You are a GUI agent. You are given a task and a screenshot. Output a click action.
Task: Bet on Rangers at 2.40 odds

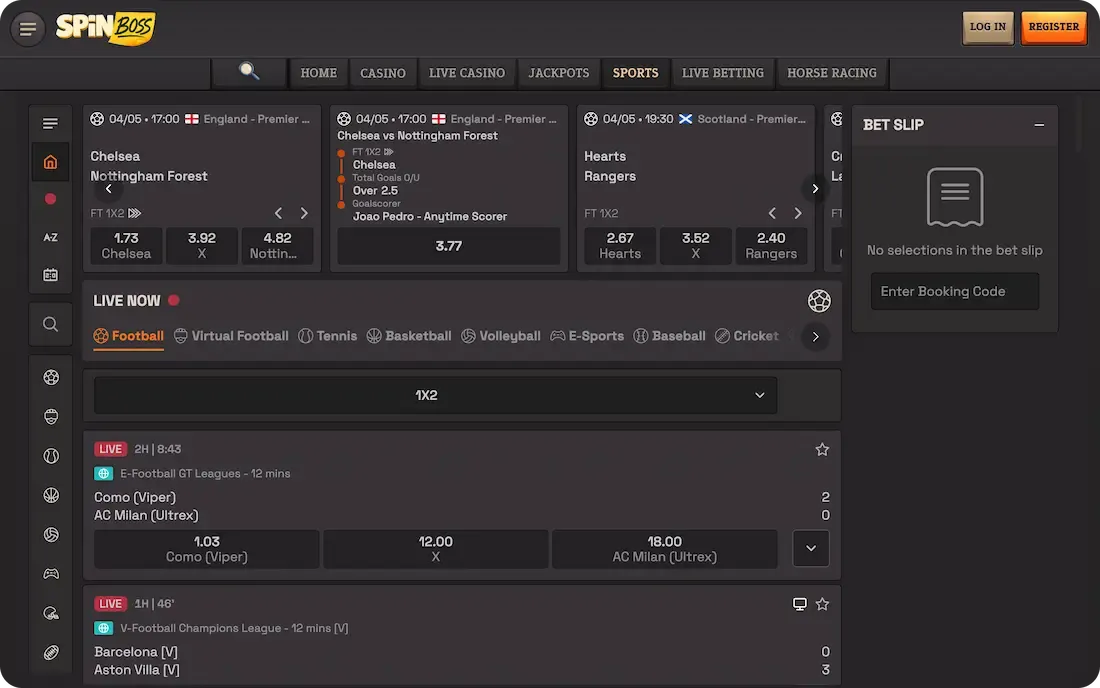click(771, 245)
